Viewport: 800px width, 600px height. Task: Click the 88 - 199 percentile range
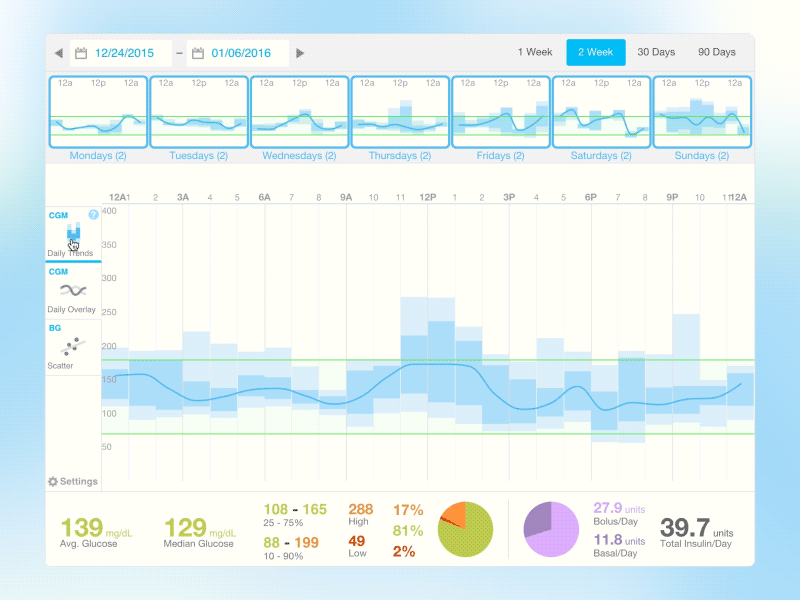click(291, 542)
